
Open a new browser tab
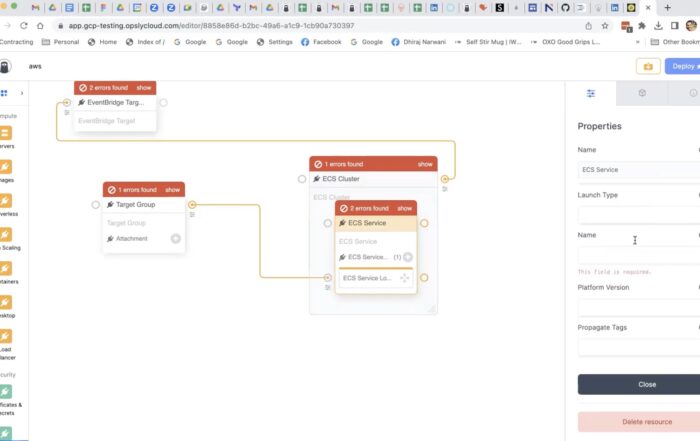tap(667, 8)
